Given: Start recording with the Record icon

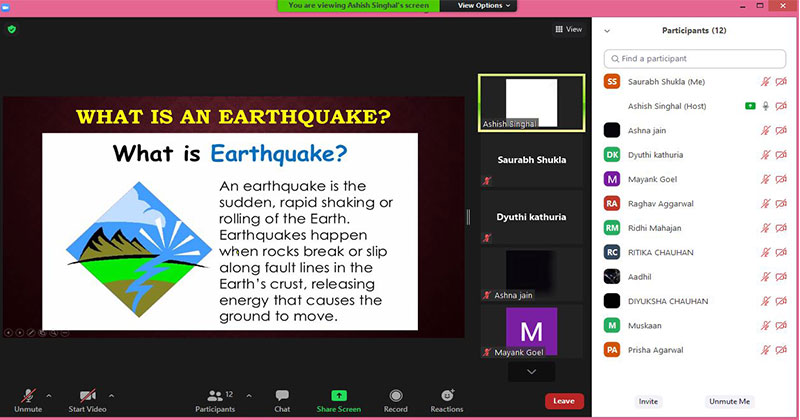Looking at the screenshot, I should coord(396,395).
